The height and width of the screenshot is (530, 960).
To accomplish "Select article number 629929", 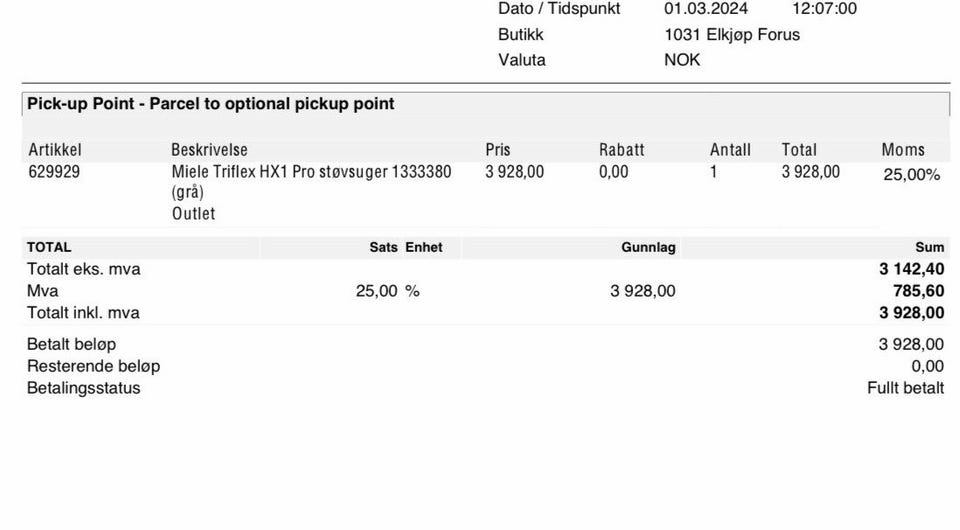I will [x=54, y=172].
